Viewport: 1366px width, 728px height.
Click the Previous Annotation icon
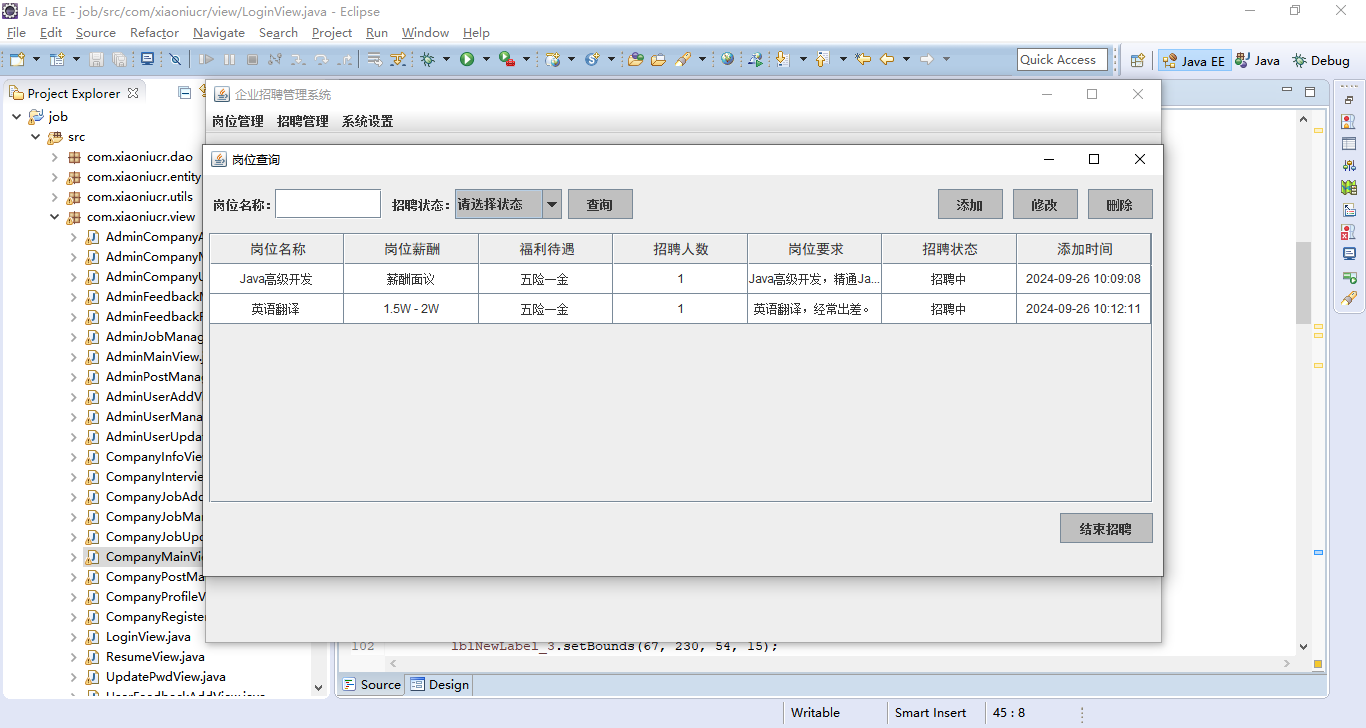tap(823, 60)
